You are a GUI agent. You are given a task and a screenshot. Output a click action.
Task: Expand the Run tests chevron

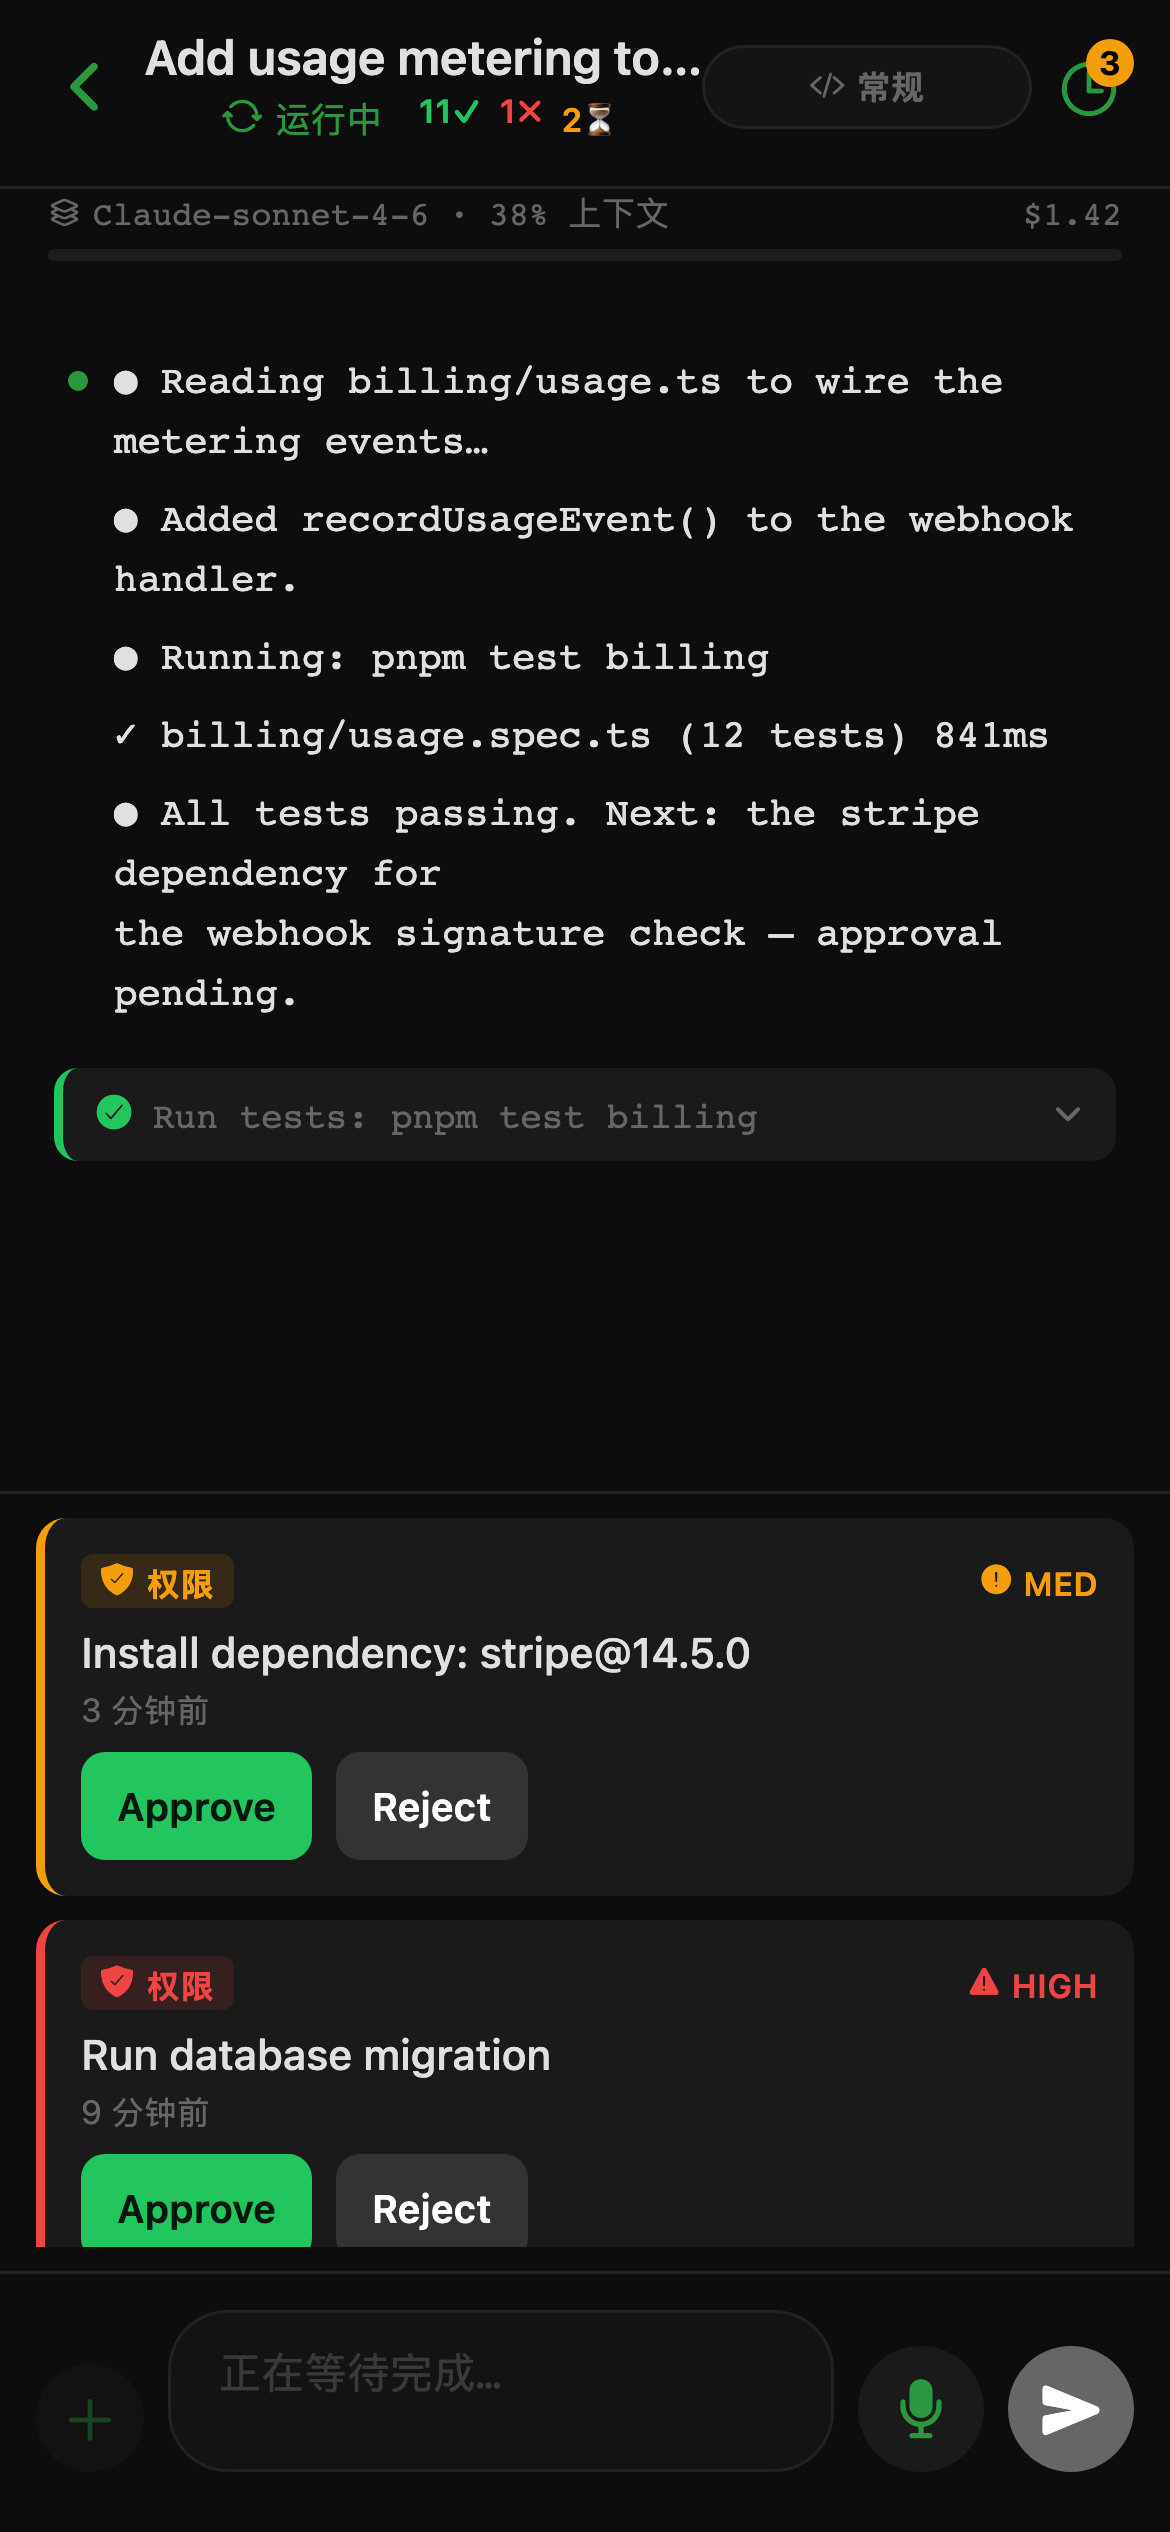[1068, 1114]
